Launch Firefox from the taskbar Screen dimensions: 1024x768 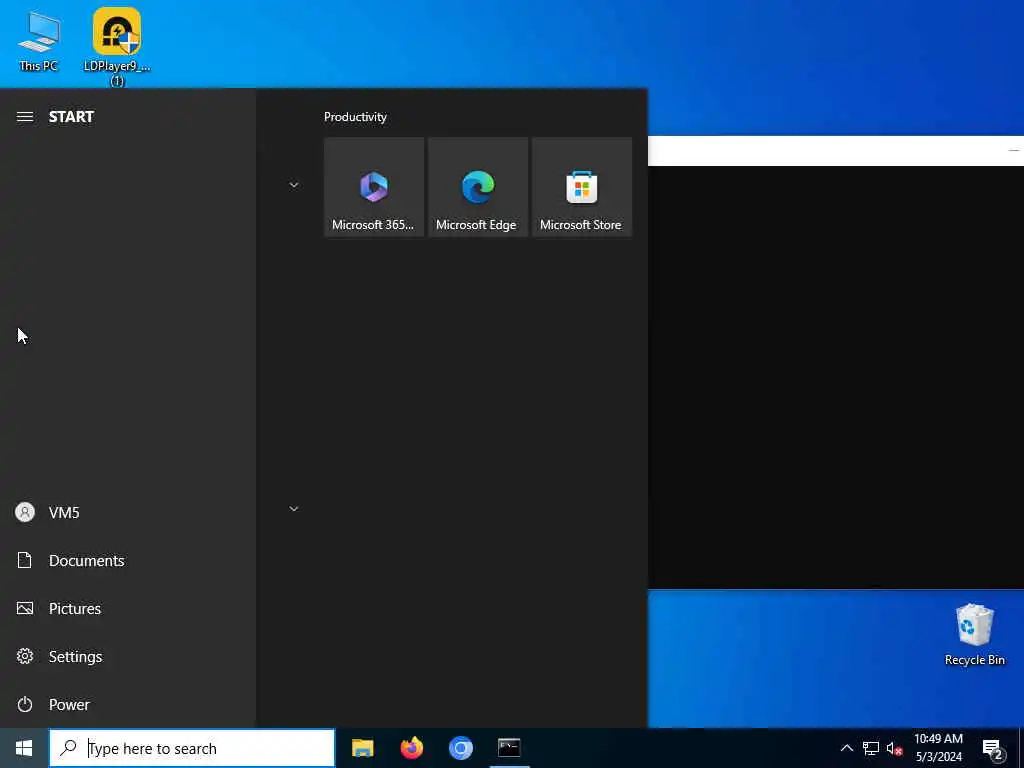411,748
